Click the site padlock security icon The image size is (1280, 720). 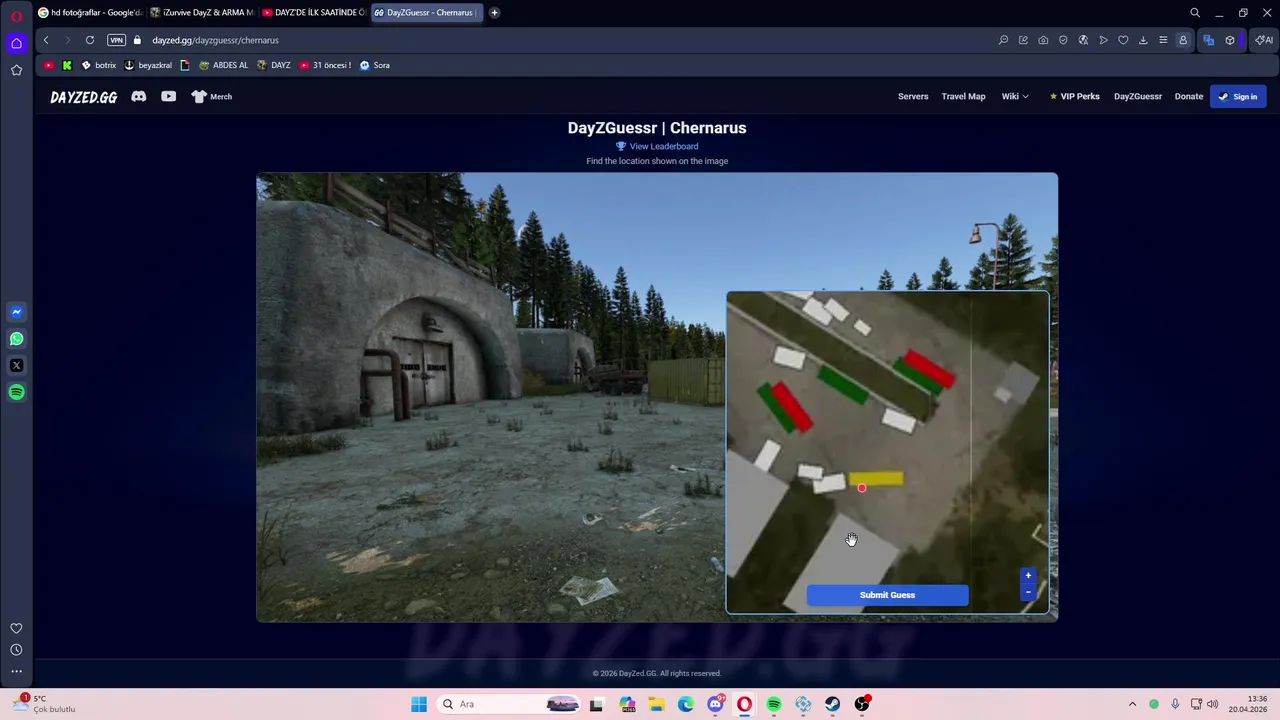pos(137,40)
